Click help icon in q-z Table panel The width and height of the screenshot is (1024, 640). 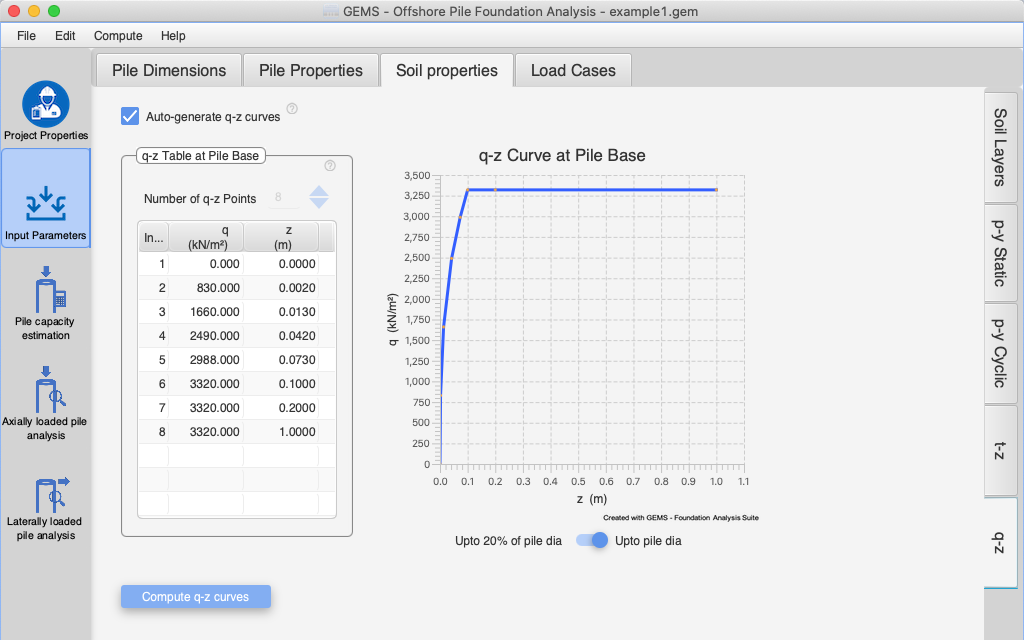(330, 166)
